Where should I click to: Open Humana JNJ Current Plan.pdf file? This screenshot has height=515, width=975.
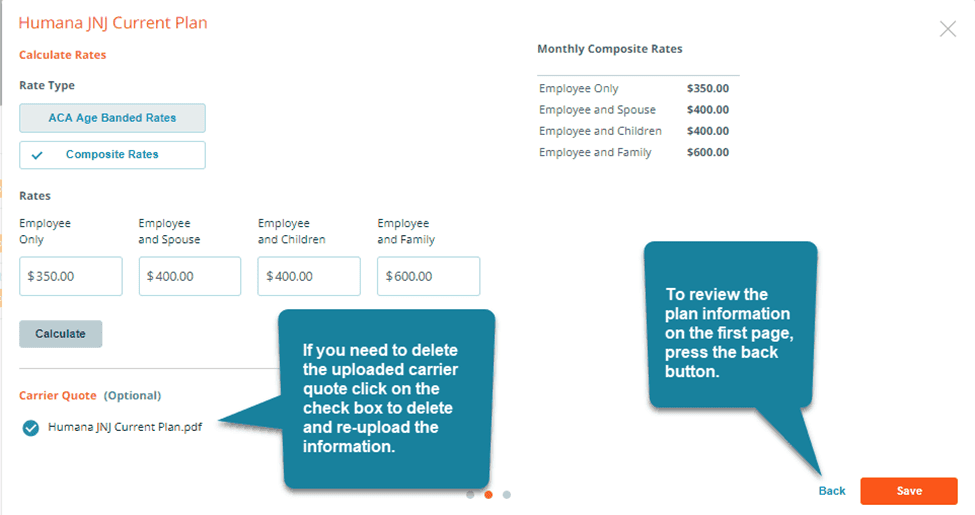point(125,427)
